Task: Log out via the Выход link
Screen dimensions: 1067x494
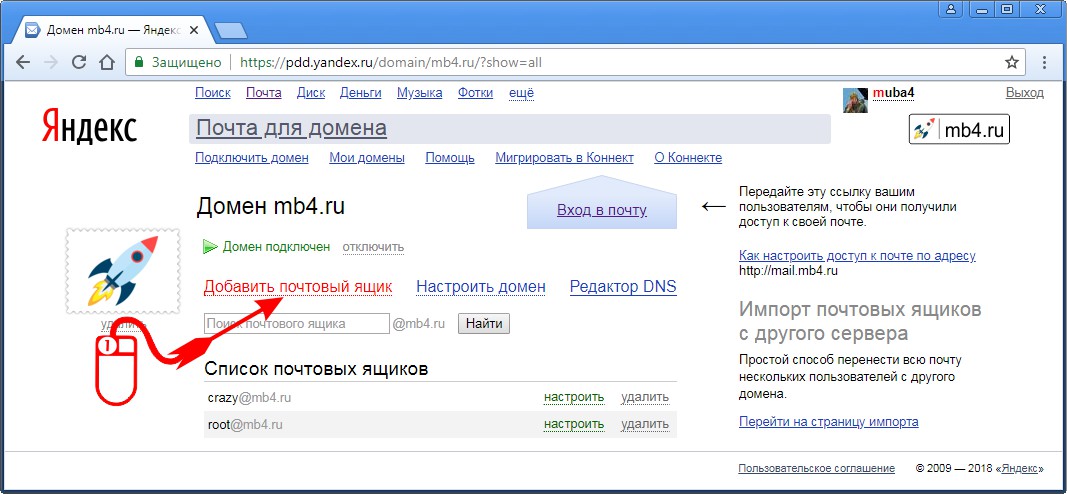Action: tap(1024, 93)
